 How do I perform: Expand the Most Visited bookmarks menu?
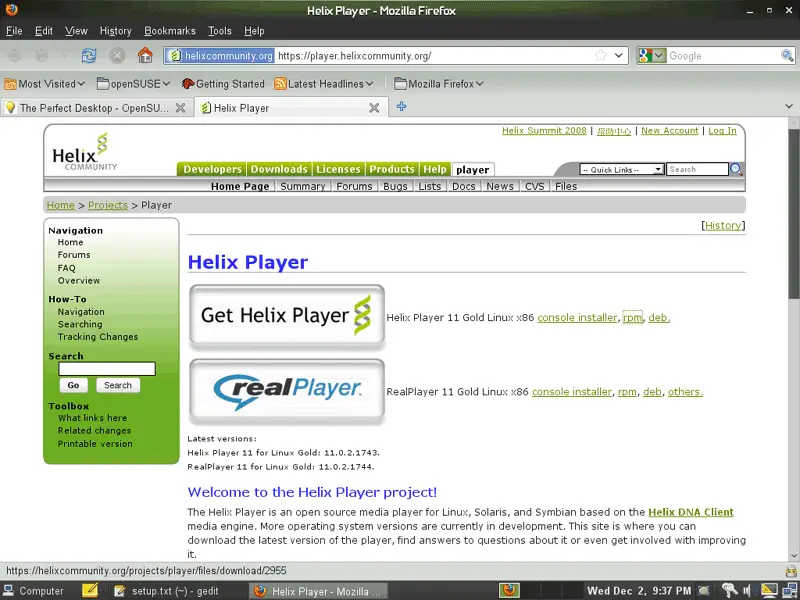[x=44, y=84]
